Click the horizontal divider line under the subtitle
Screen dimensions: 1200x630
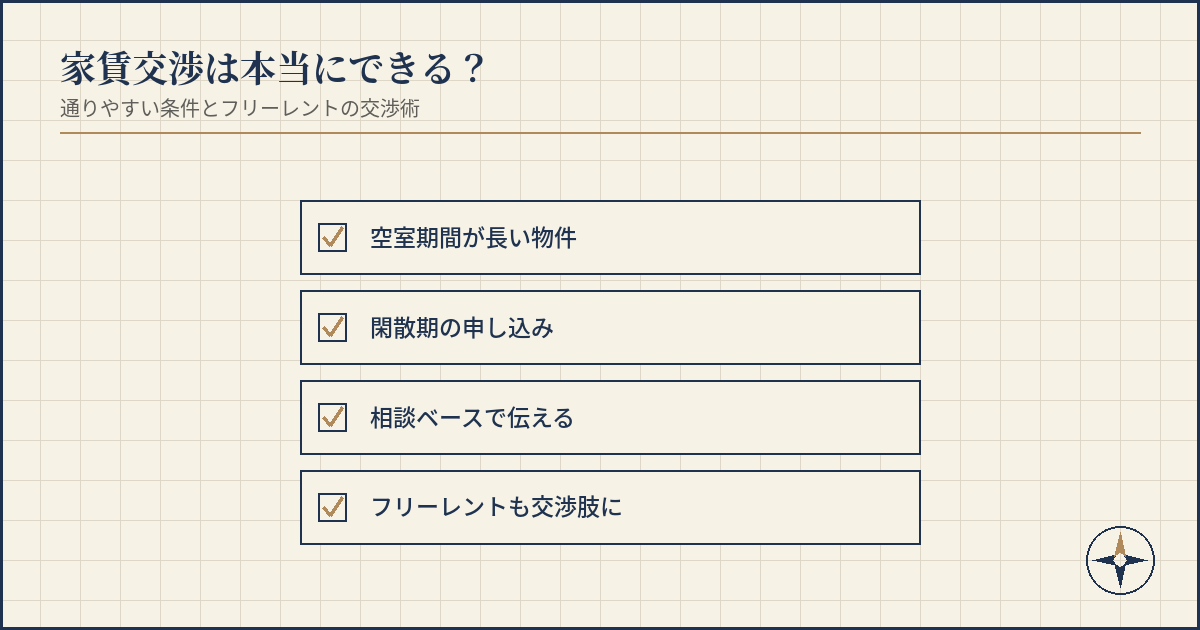click(600, 132)
